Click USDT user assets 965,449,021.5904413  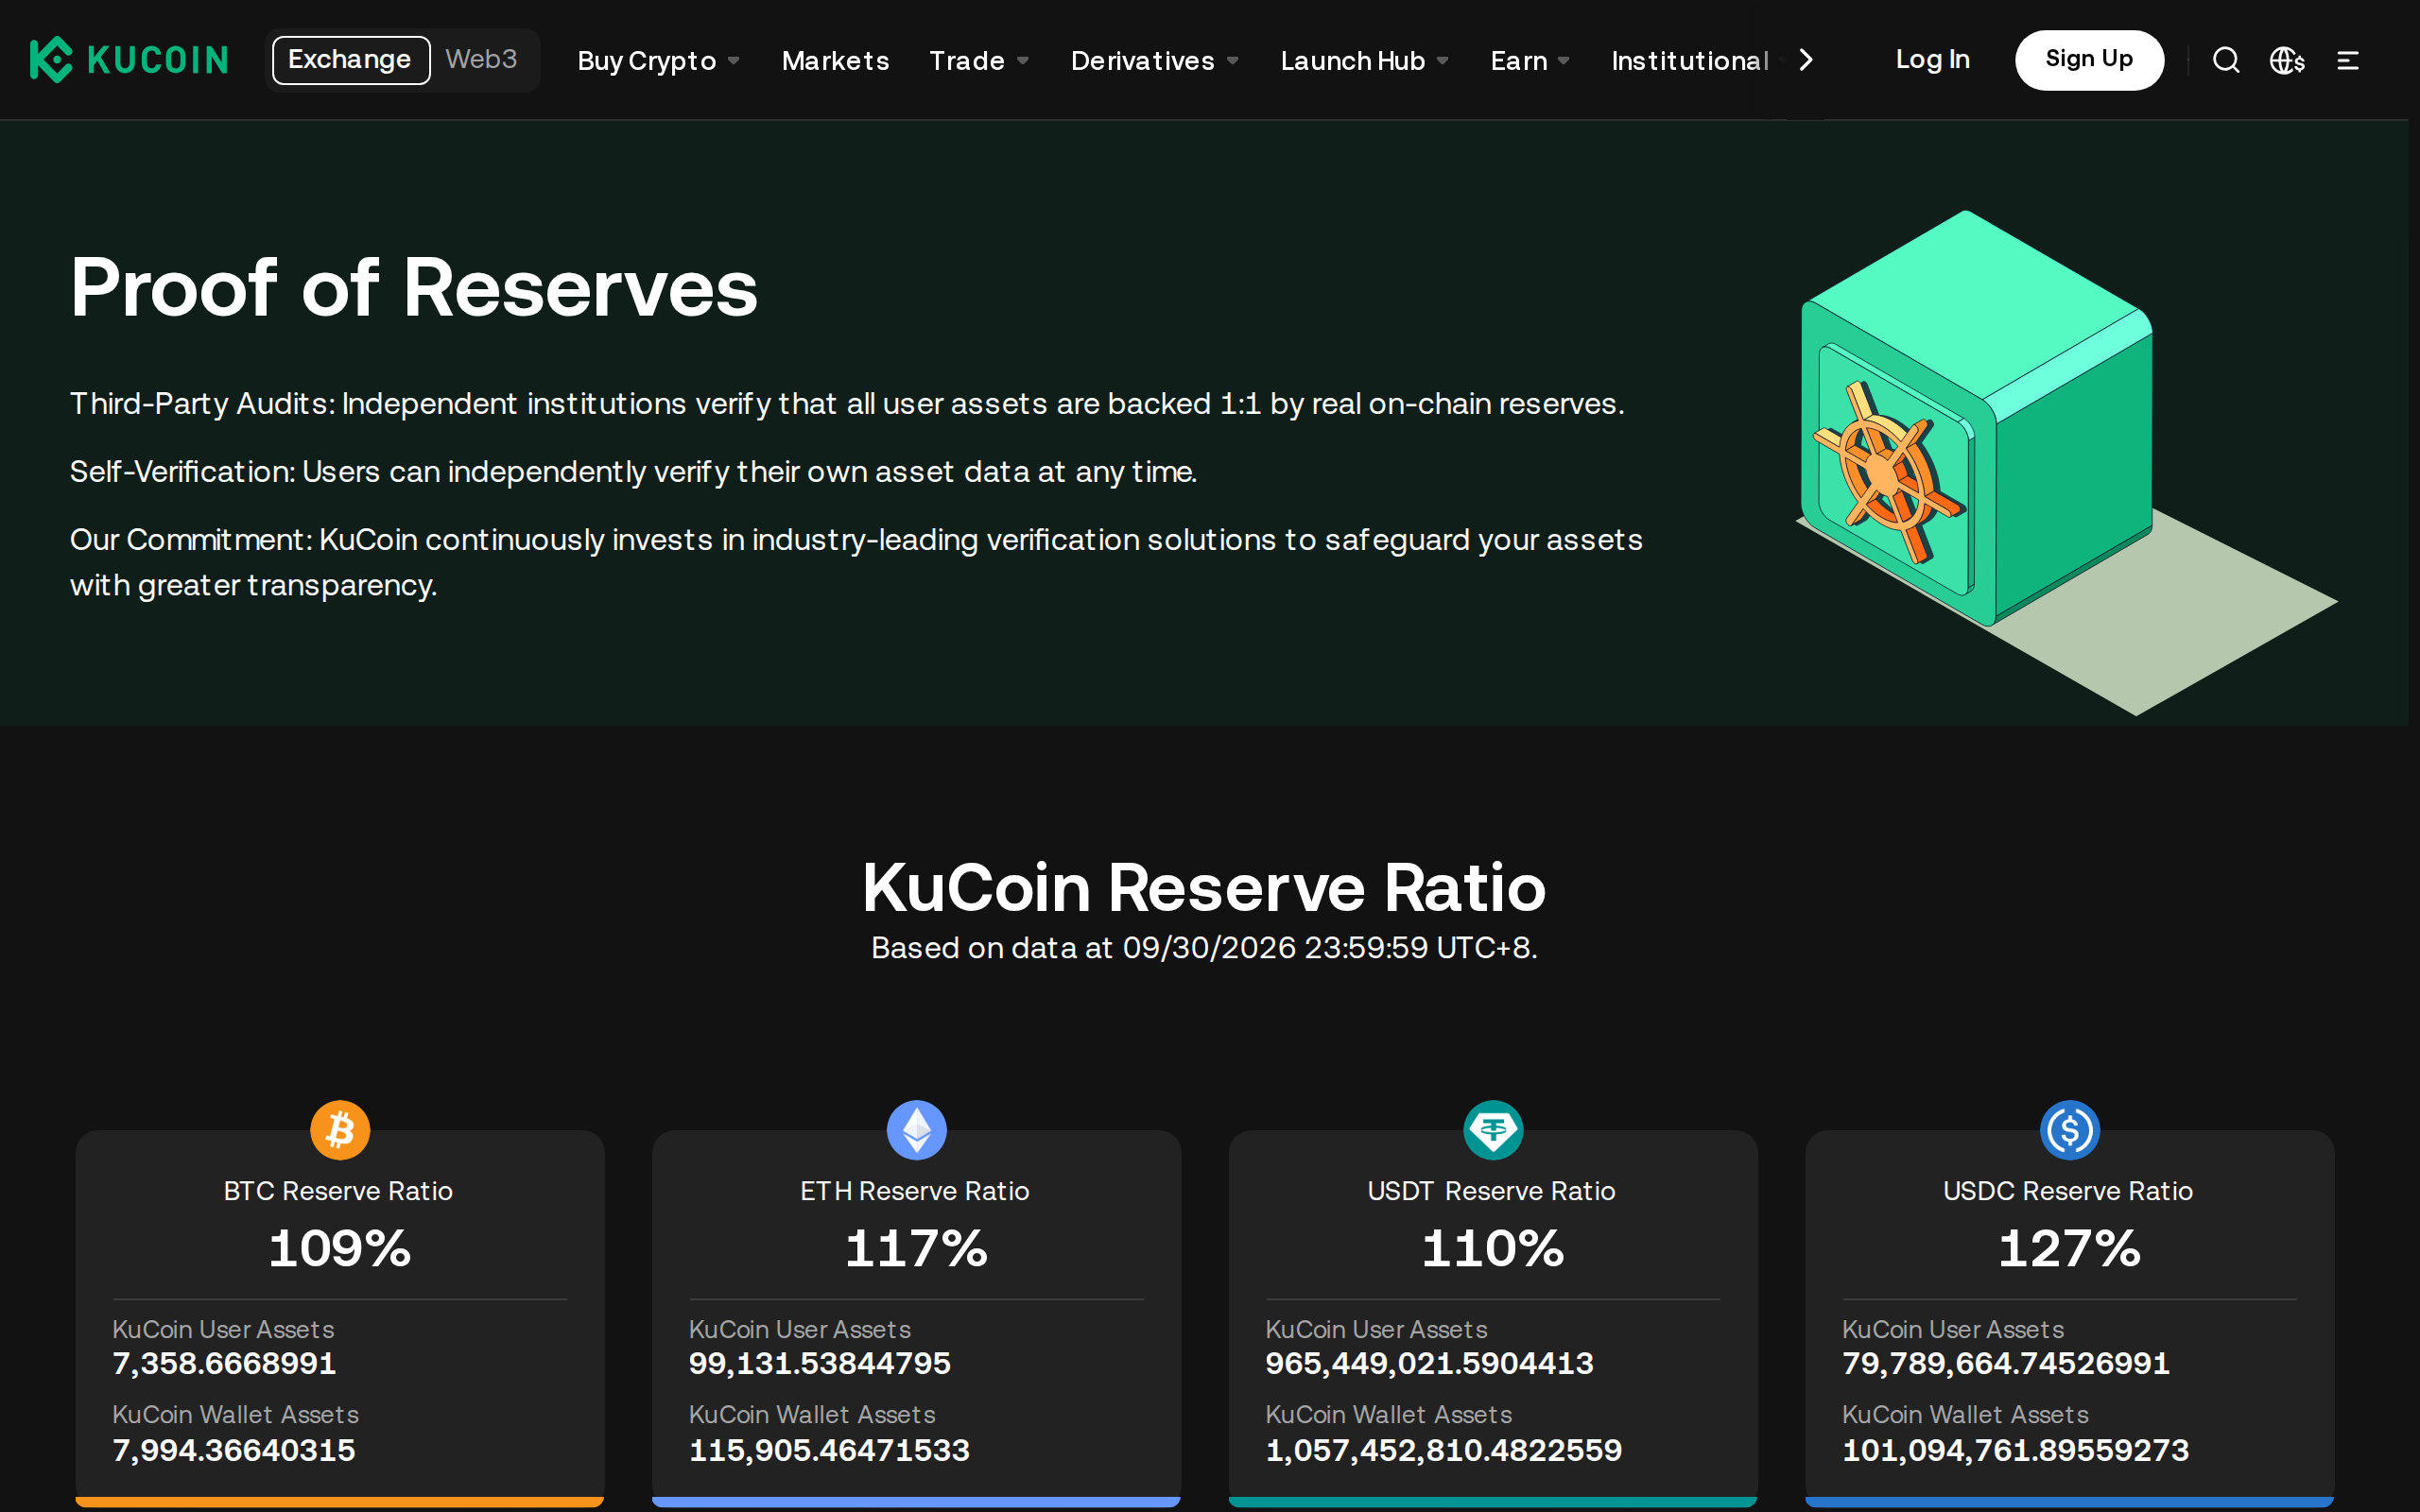coord(1429,1364)
